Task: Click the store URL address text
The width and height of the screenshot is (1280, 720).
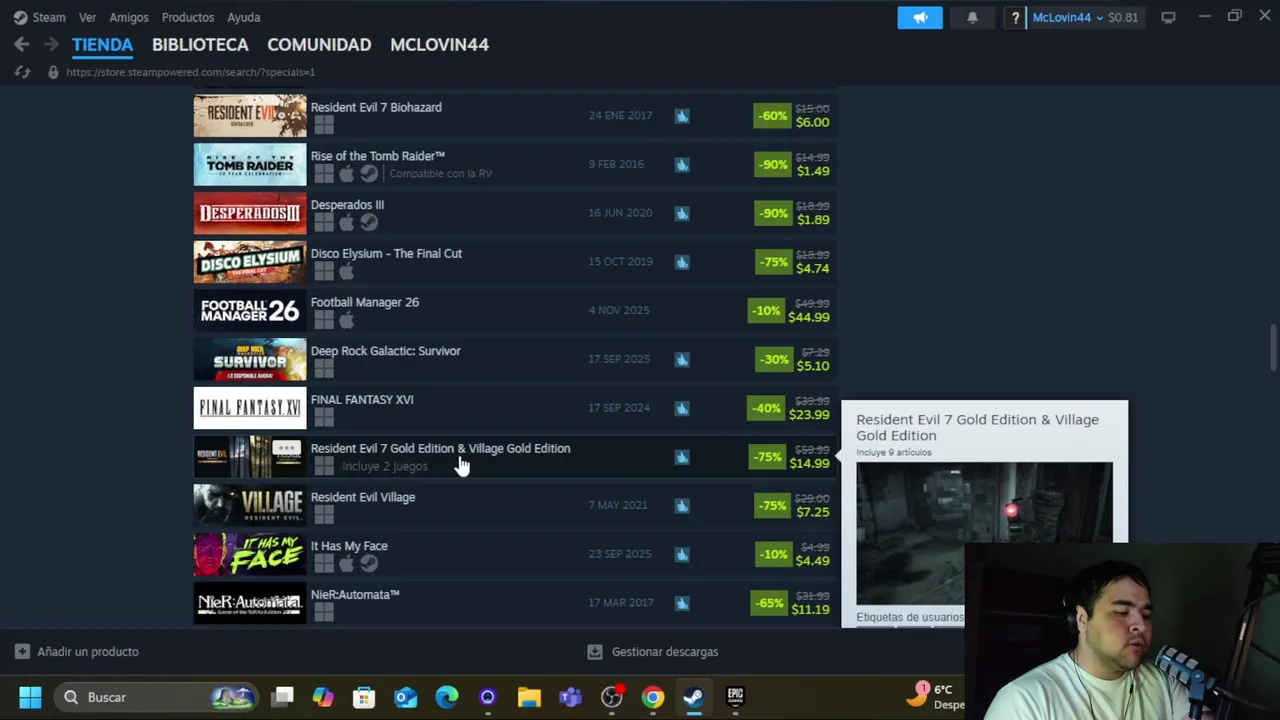Action: coord(190,72)
